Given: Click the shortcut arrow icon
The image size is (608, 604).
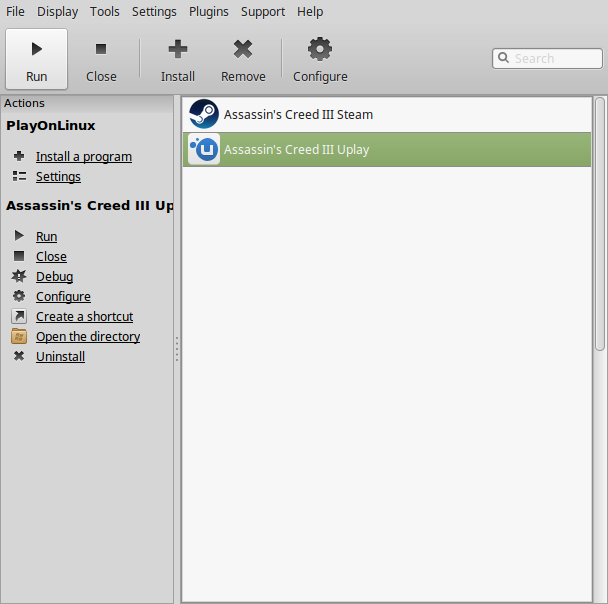Looking at the screenshot, I should 19,316.
